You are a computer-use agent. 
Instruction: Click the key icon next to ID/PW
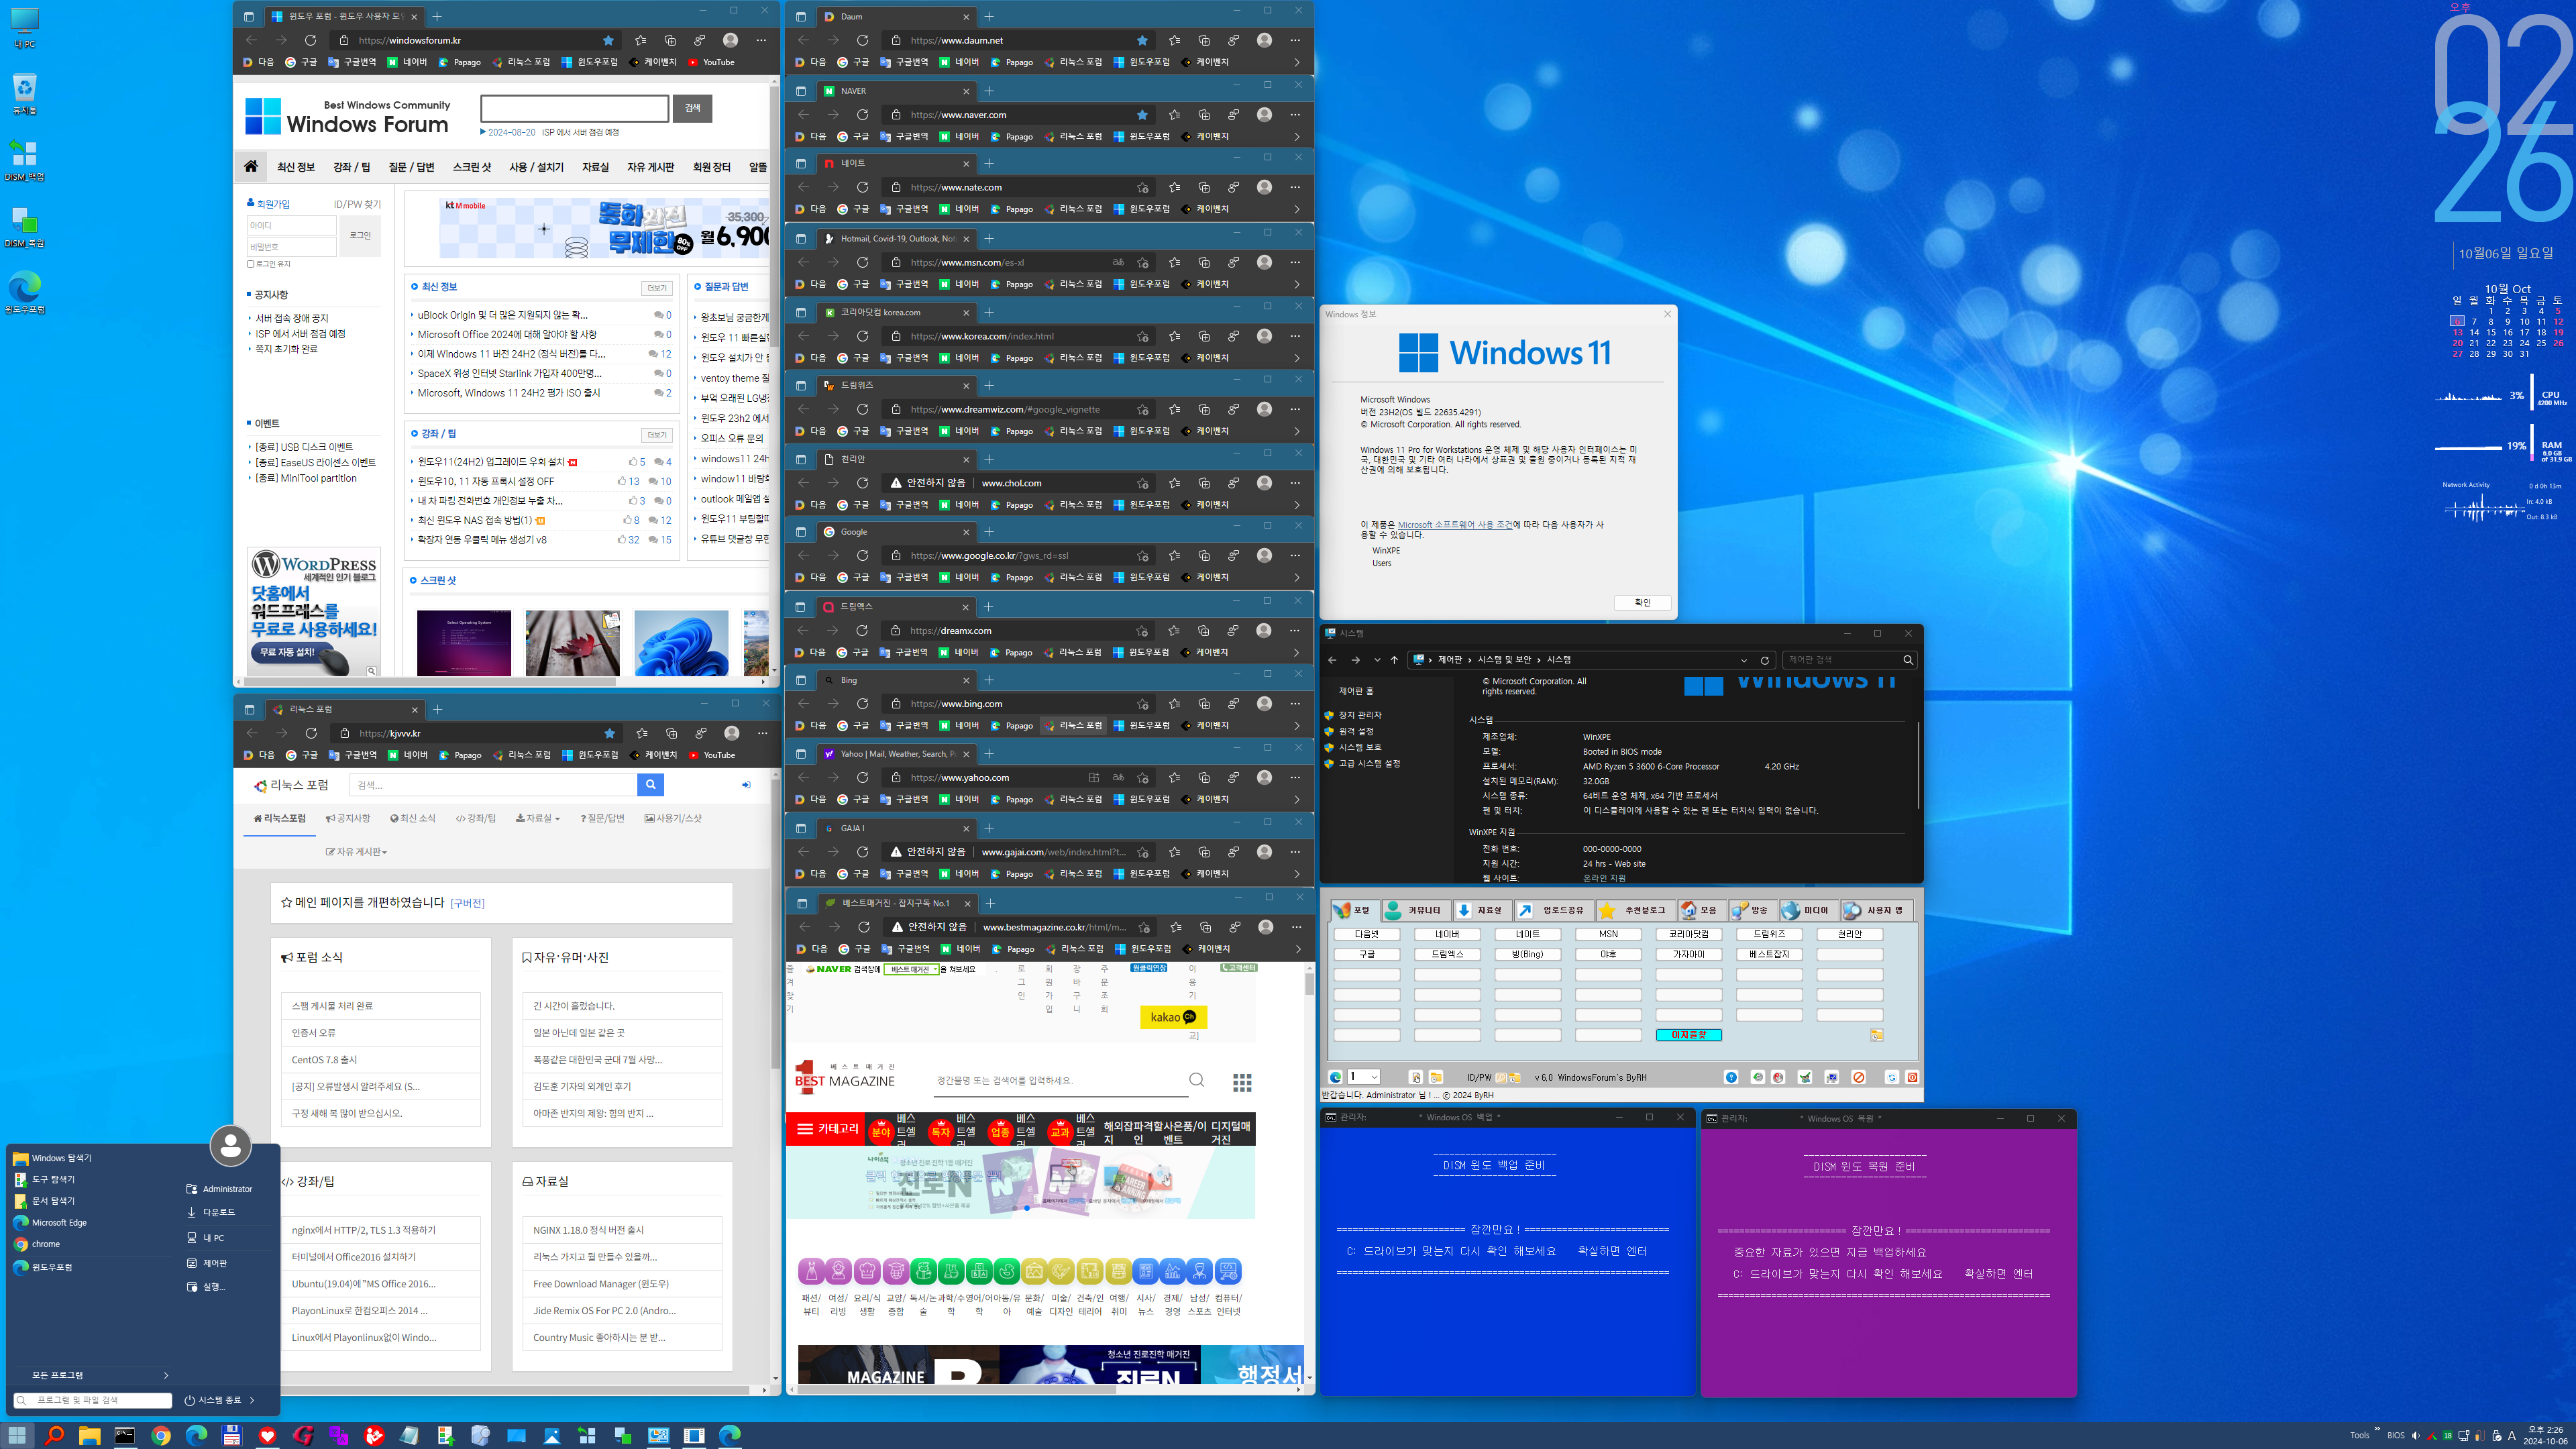point(1501,1077)
